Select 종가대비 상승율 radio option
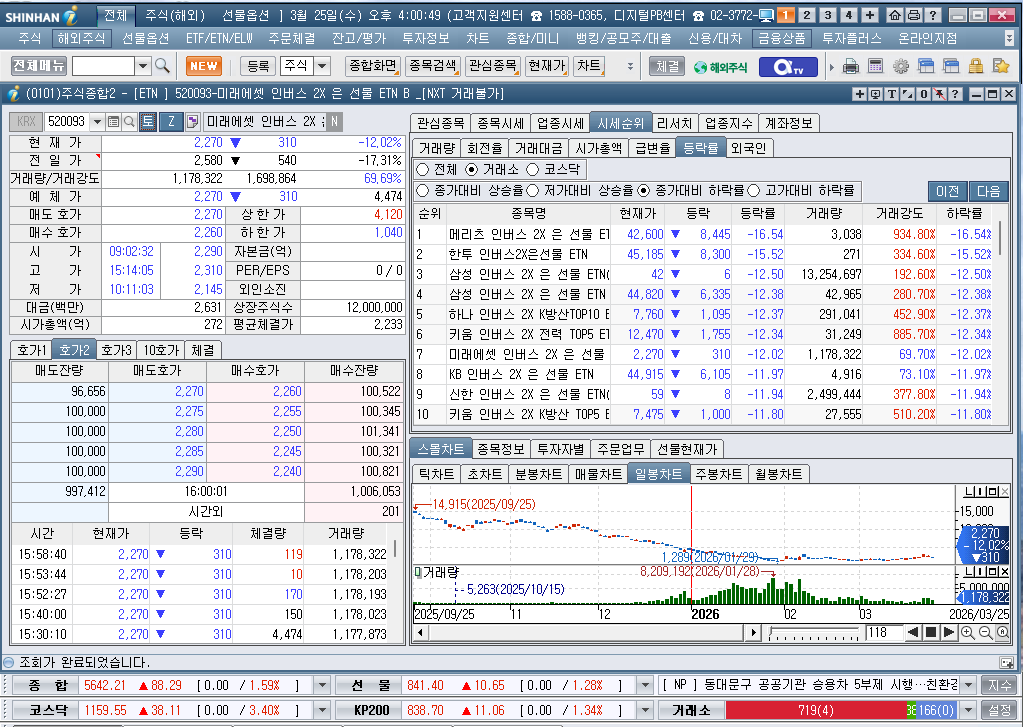The image size is (1023, 727). point(423,191)
